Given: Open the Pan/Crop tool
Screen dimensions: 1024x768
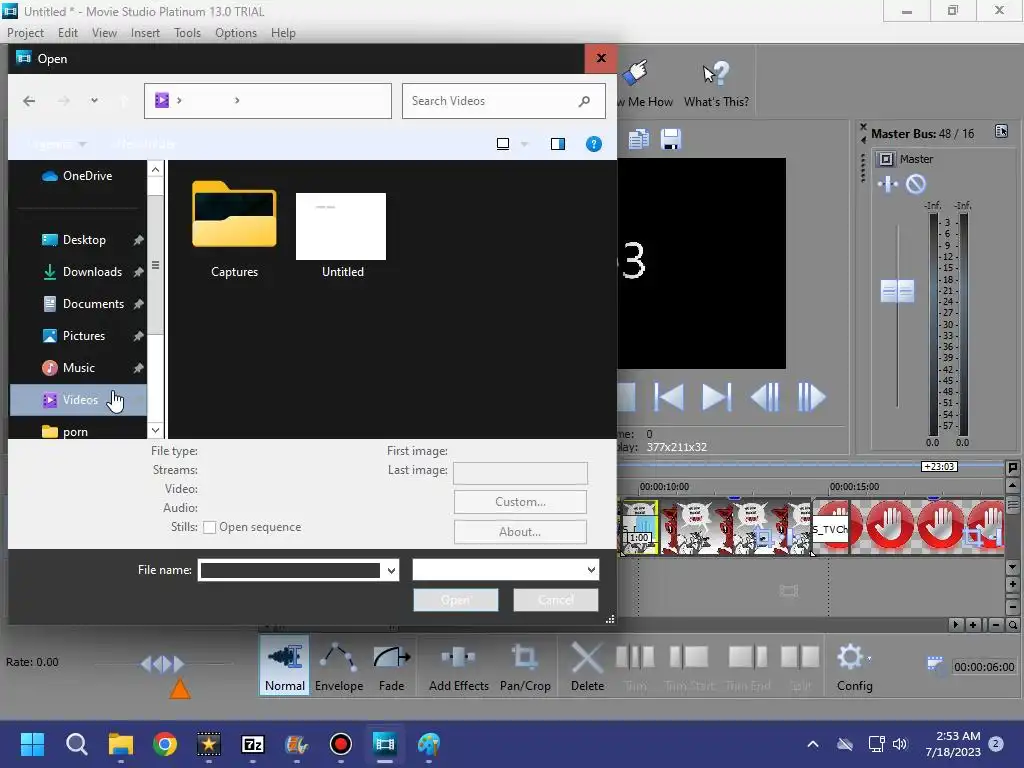Looking at the screenshot, I should 525,665.
